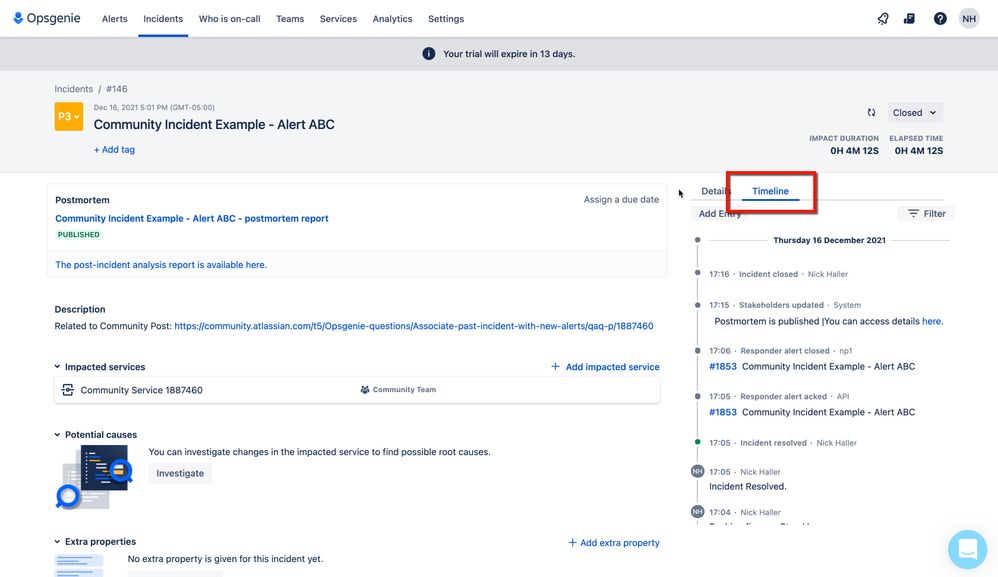Click the Community Team people icon
Image resolution: width=998 pixels, height=577 pixels.
click(x=365, y=389)
